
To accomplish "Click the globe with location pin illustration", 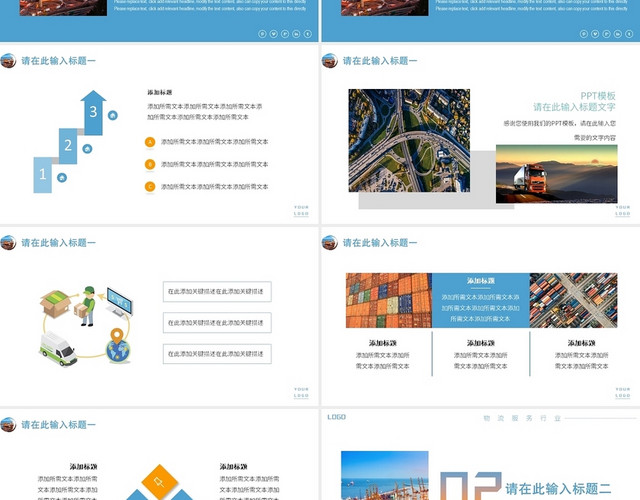I will pos(118,346).
